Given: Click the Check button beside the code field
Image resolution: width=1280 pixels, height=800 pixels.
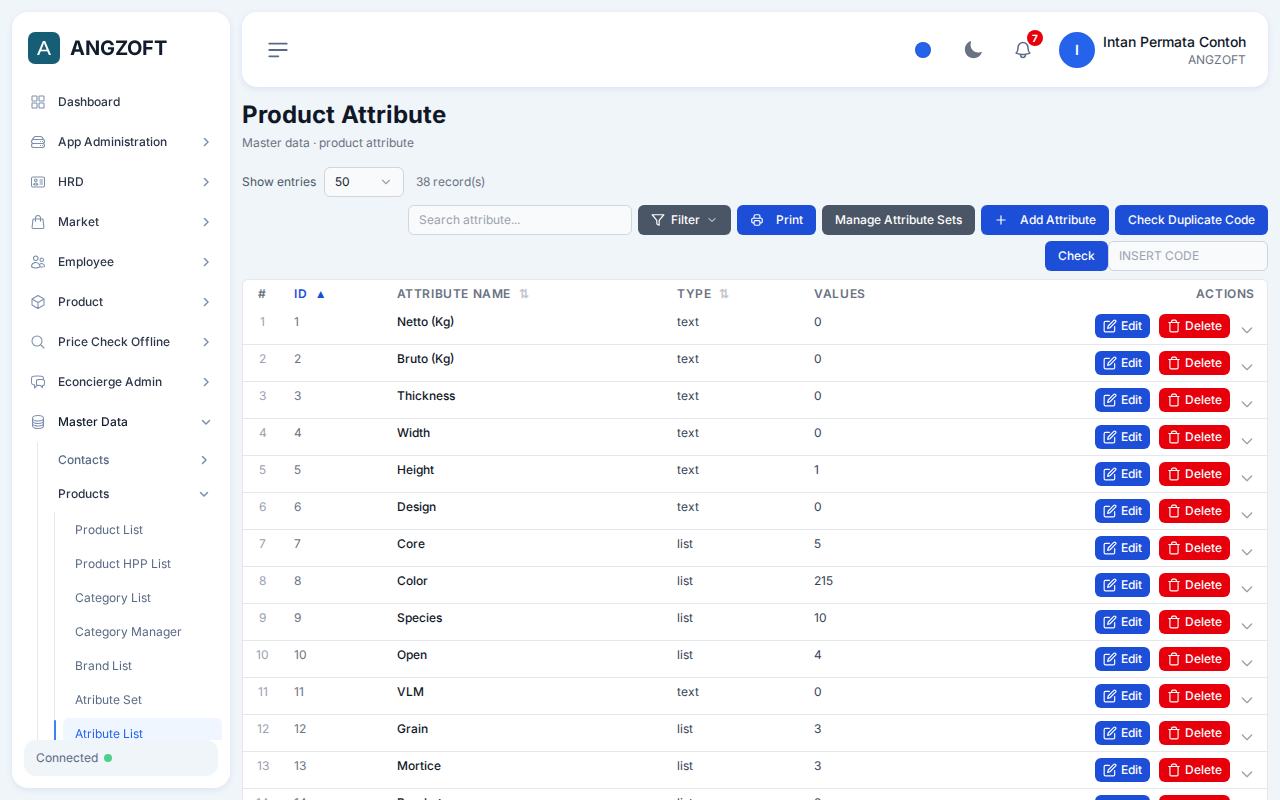Looking at the screenshot, I should point(1076,256).
